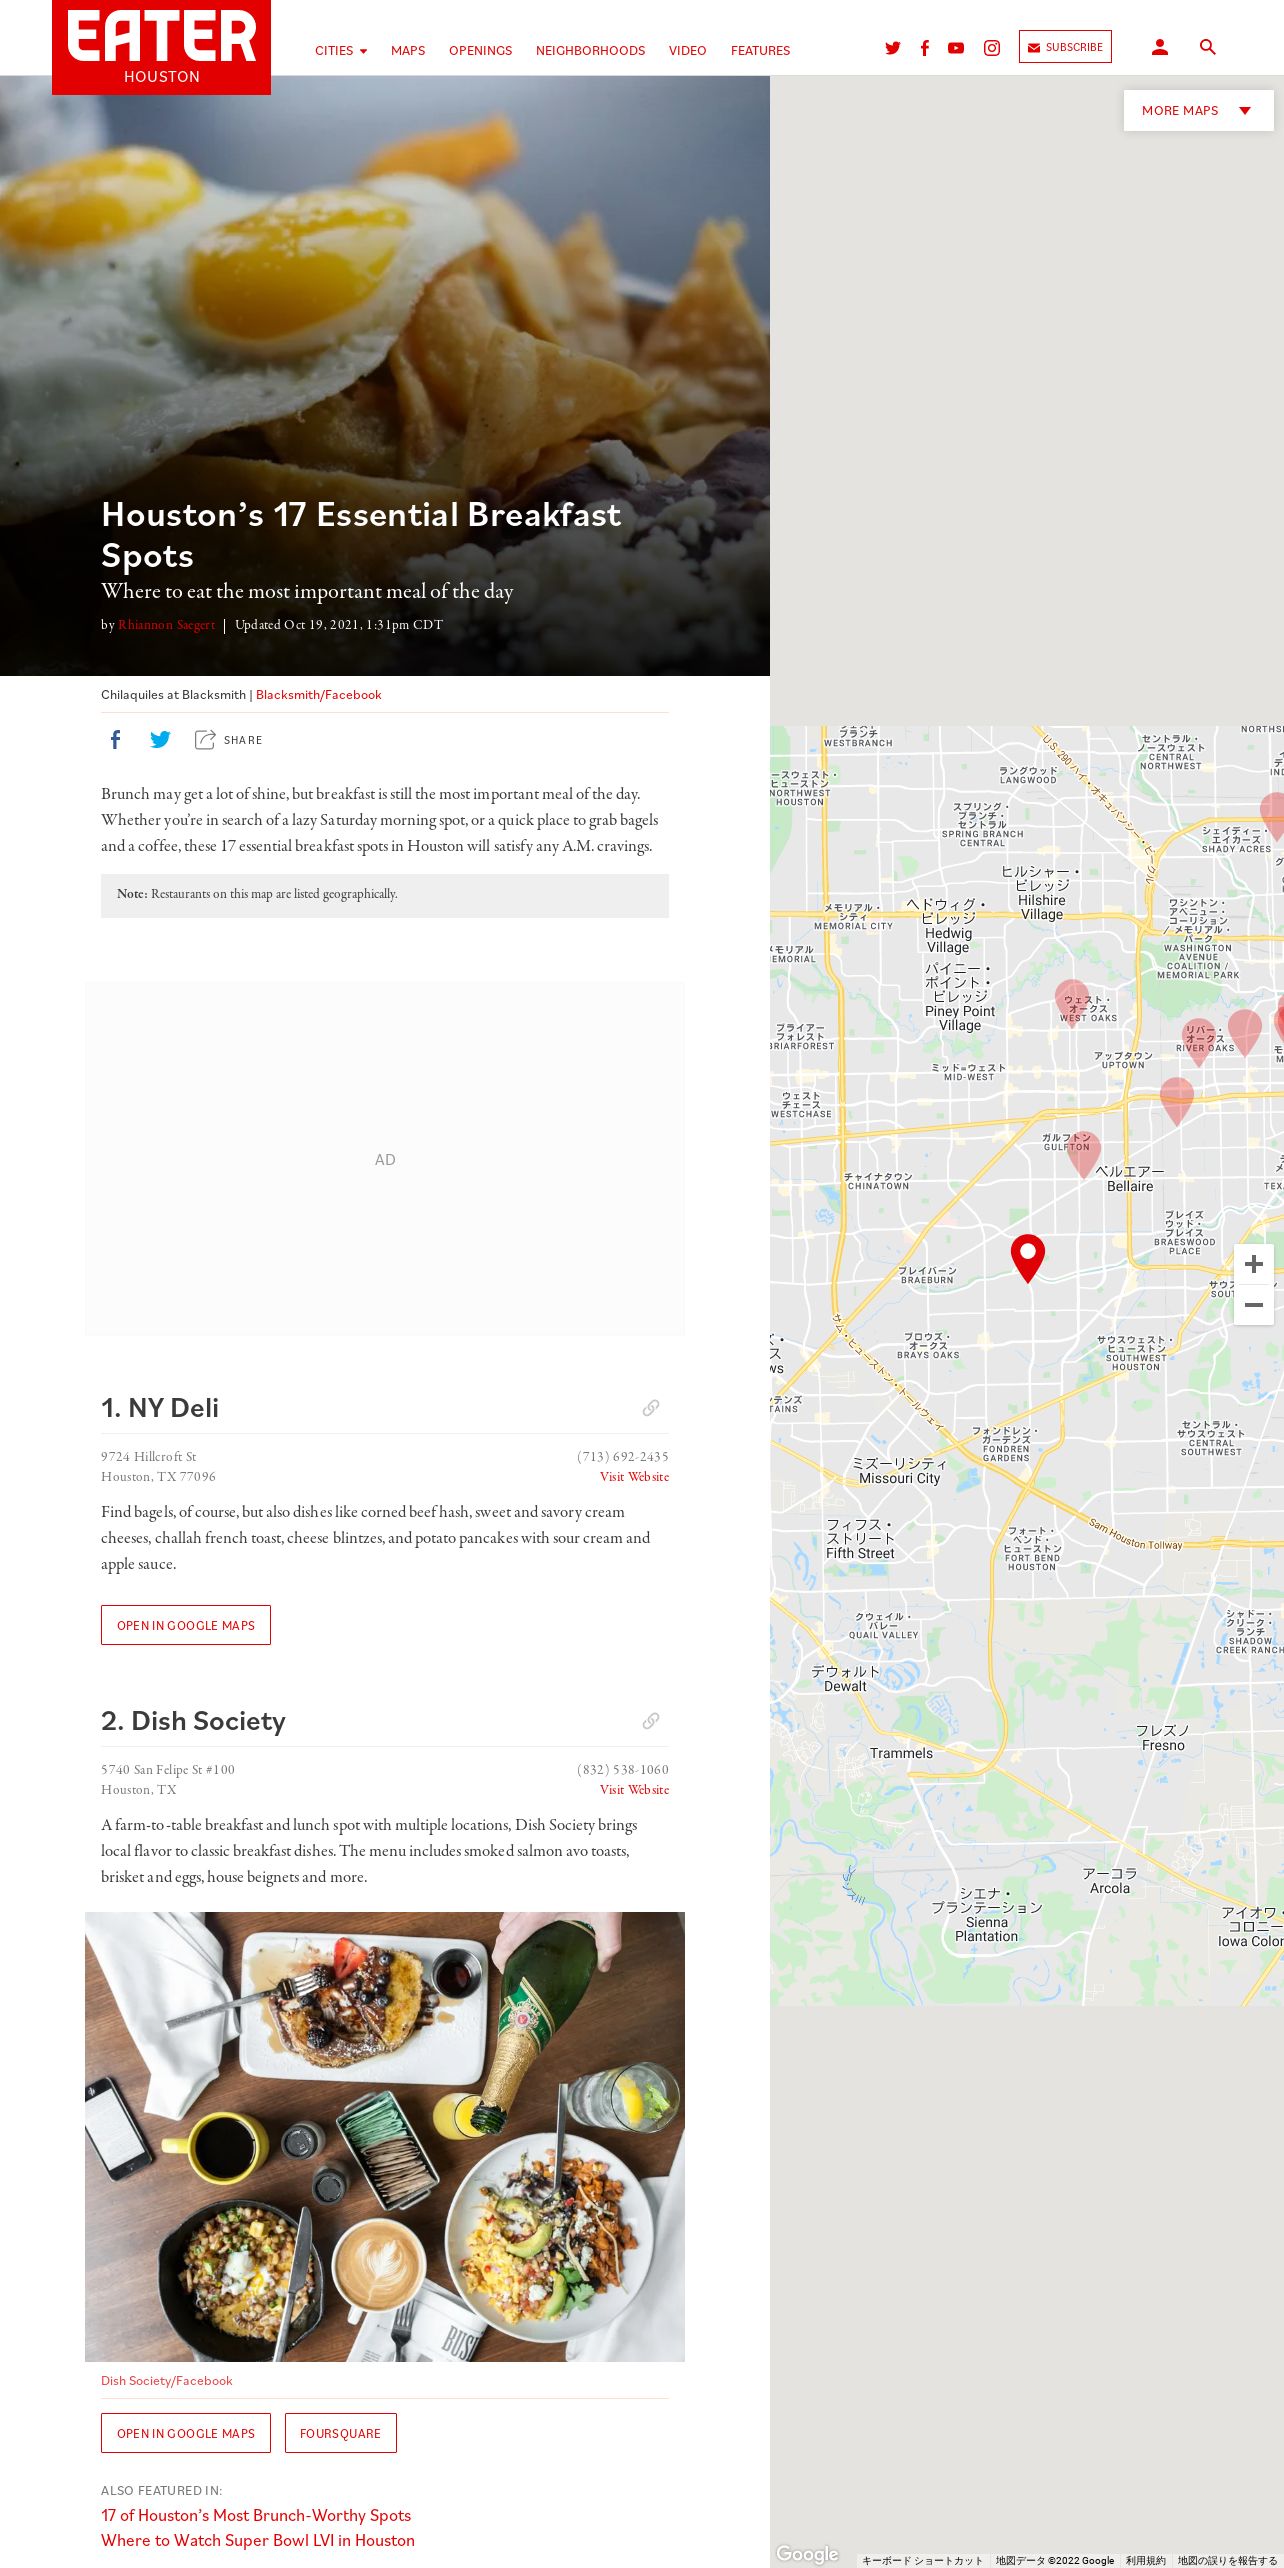Go to Openings section
The height and width of the screenshot is (2568, 1284).
(480, 51)
